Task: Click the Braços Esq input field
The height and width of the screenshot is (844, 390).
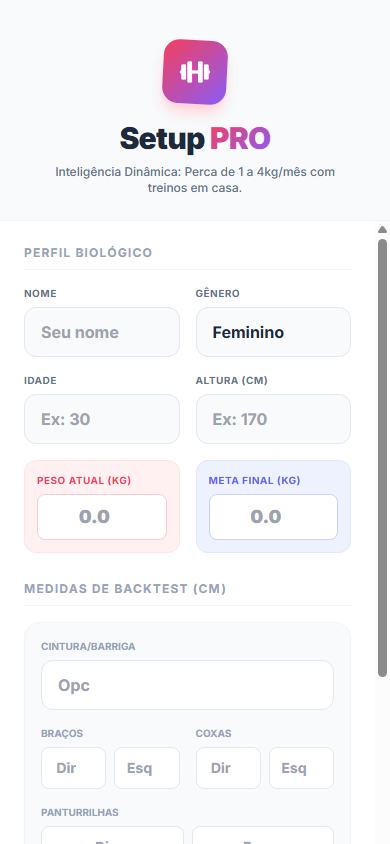Action: point(147,768)
